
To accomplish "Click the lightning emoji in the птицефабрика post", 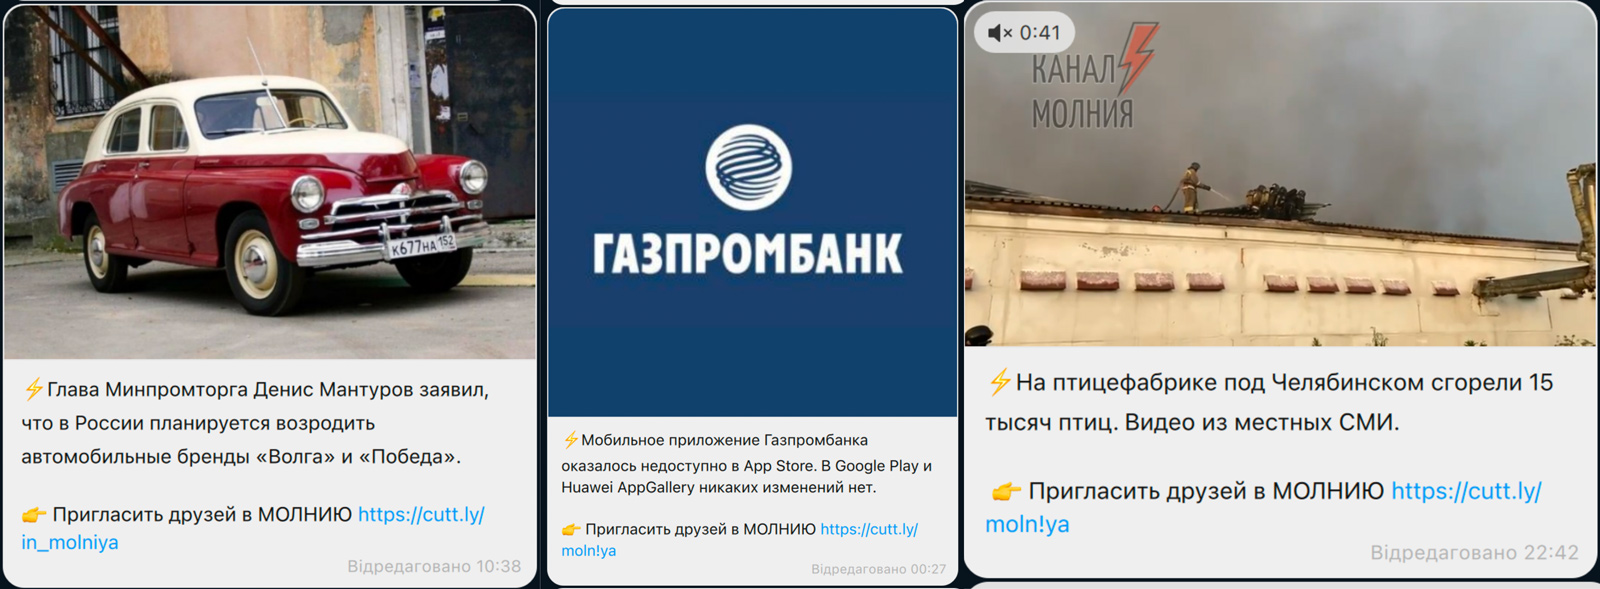I will (999, 382).
